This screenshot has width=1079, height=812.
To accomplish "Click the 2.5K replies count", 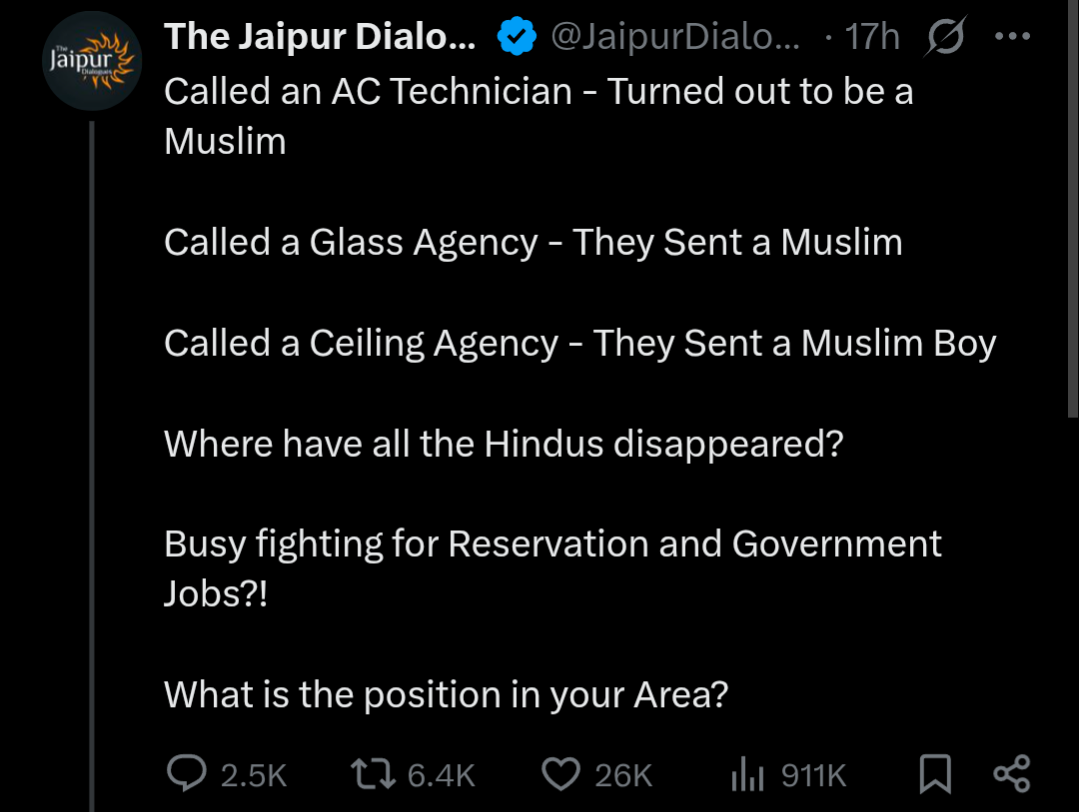I will [253, 775].
